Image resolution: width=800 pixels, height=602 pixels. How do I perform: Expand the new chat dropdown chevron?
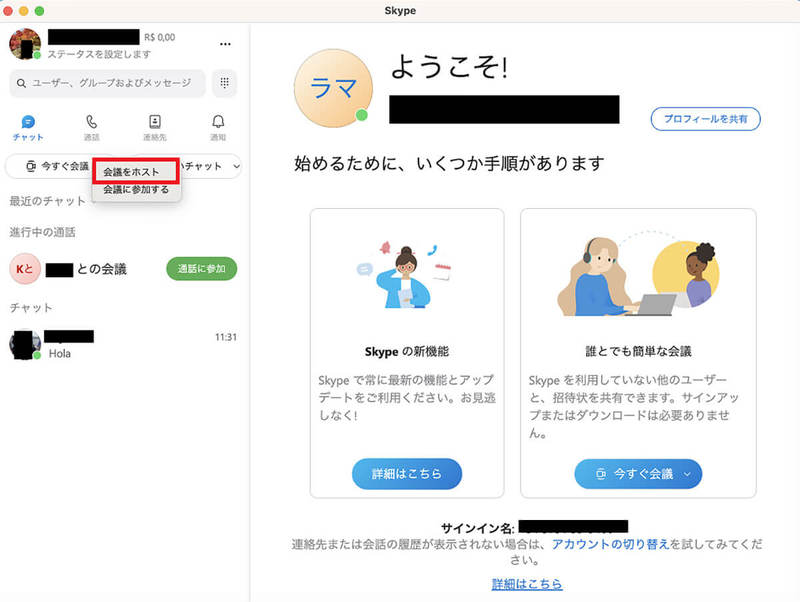(236, 166)
